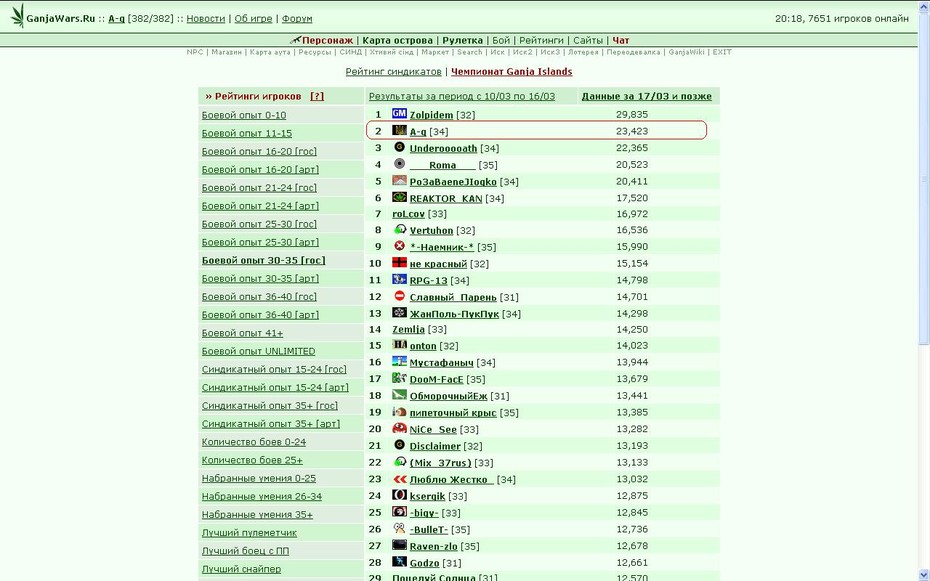Screen dimensions: 930x581
Task: Select Результаты за период с 10/03 по 16/03
Action: tap(462, 96)
